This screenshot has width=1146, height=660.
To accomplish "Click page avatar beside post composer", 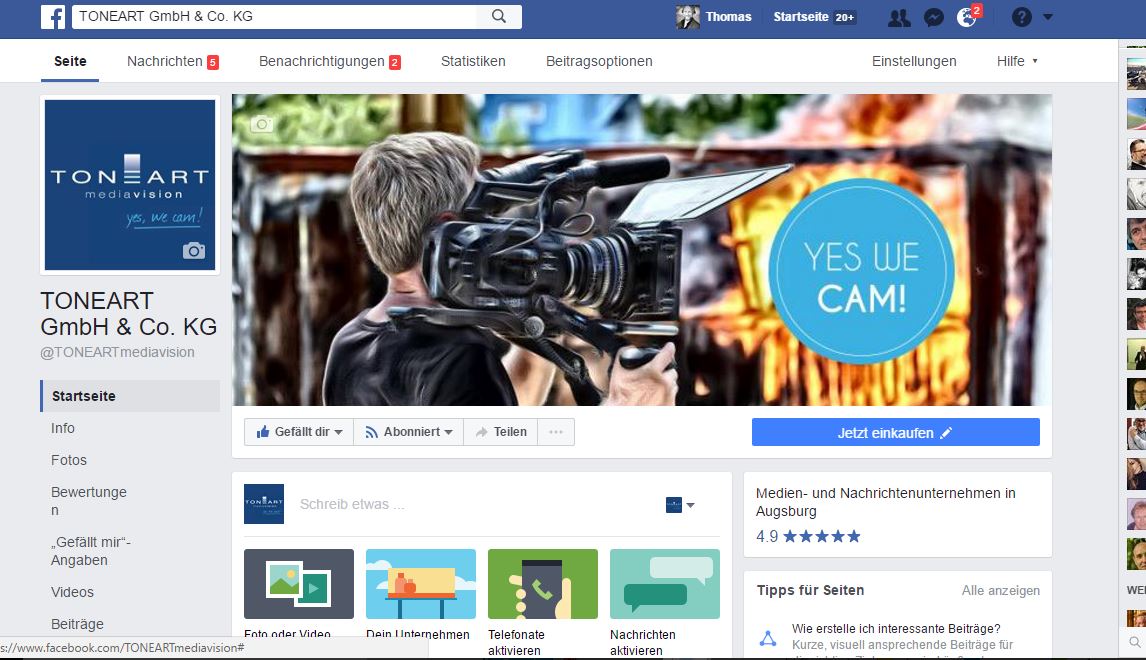I will click(264, 504).
